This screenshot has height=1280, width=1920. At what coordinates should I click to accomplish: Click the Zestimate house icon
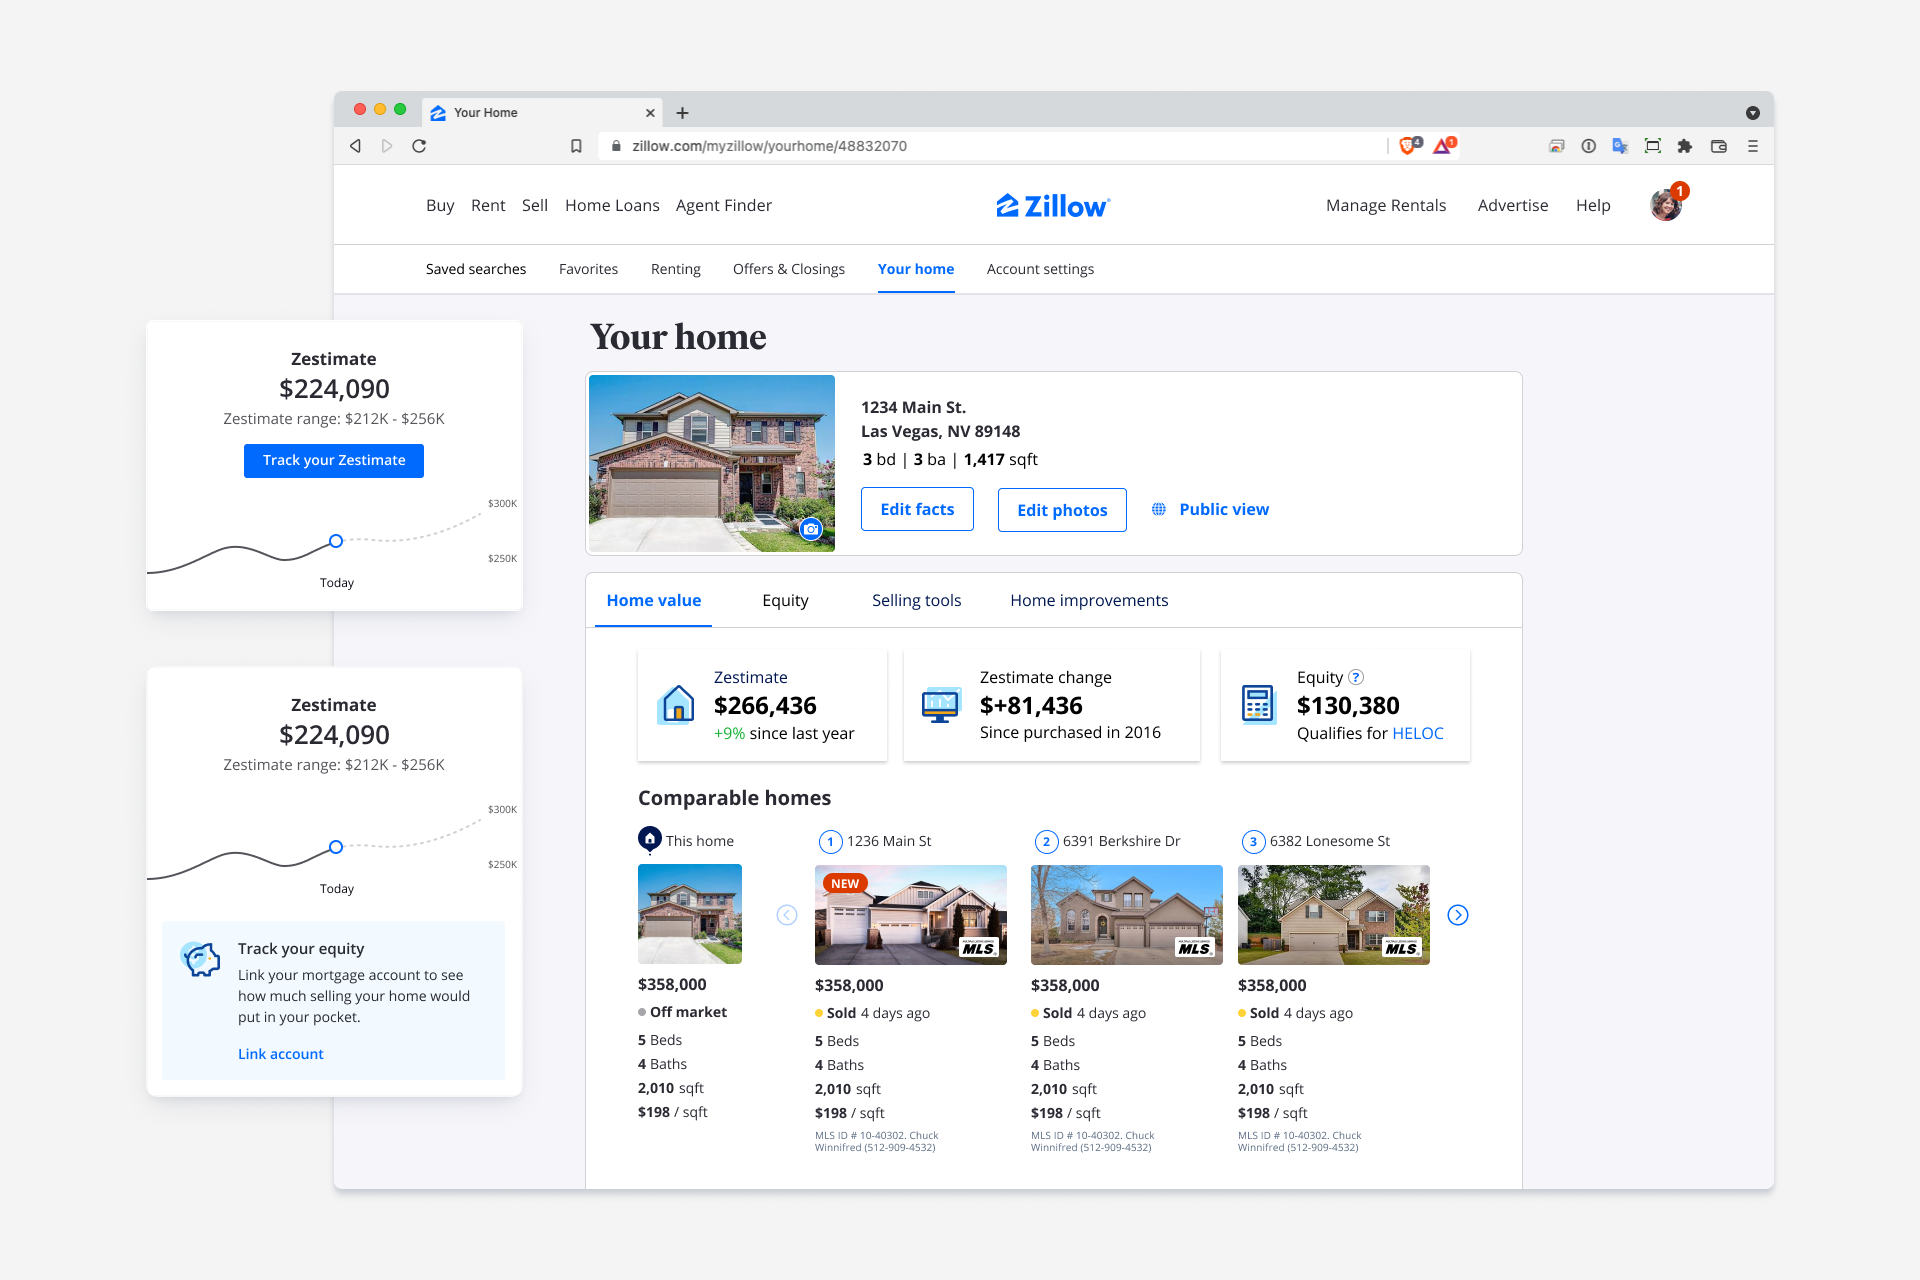tap(677, 704)
